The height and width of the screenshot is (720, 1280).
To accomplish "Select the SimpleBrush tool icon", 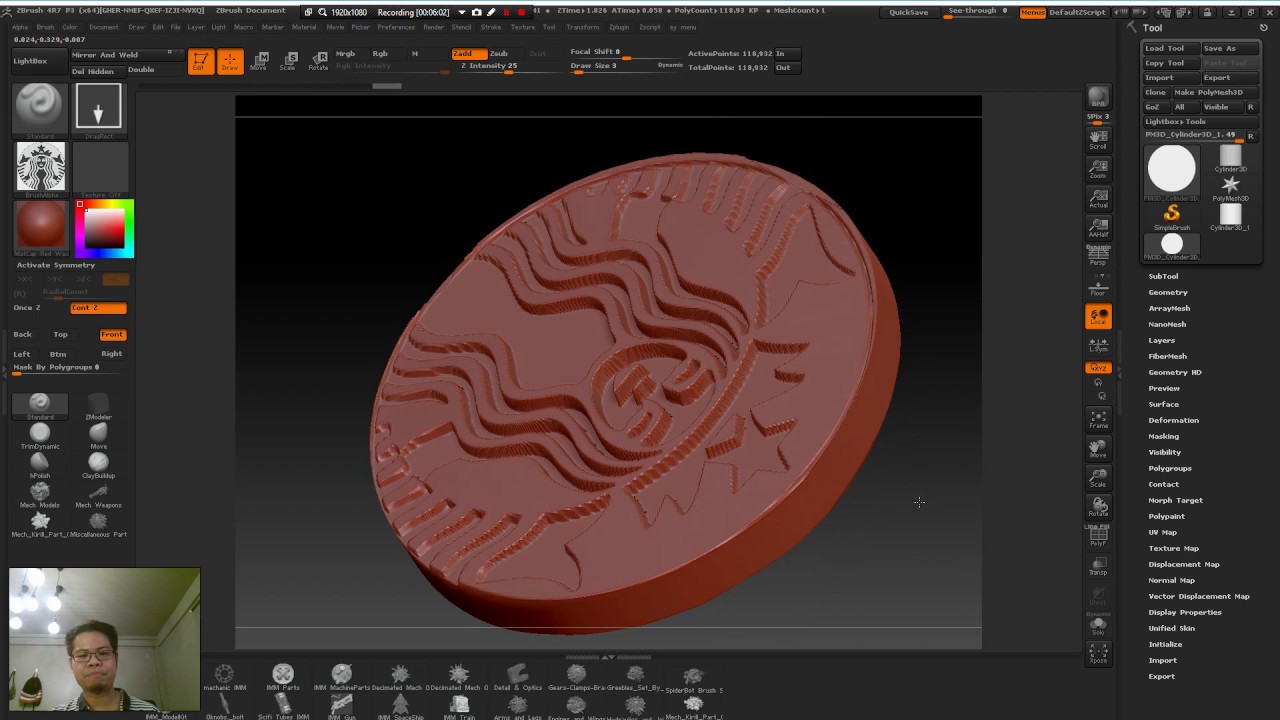I will pyautogui.click(x=1171, y=216).
